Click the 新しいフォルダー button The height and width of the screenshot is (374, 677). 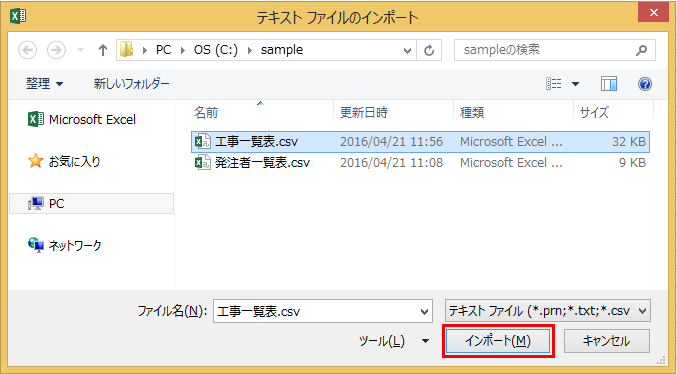(x=132, y=83)
